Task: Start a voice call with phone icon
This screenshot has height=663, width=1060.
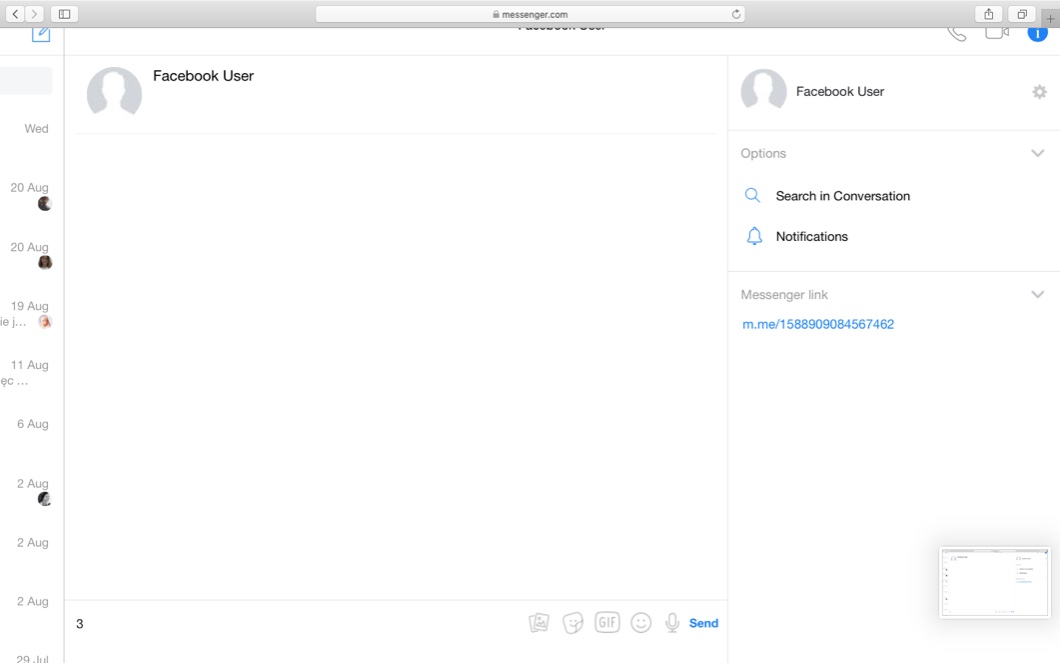Action: [957, 33]
